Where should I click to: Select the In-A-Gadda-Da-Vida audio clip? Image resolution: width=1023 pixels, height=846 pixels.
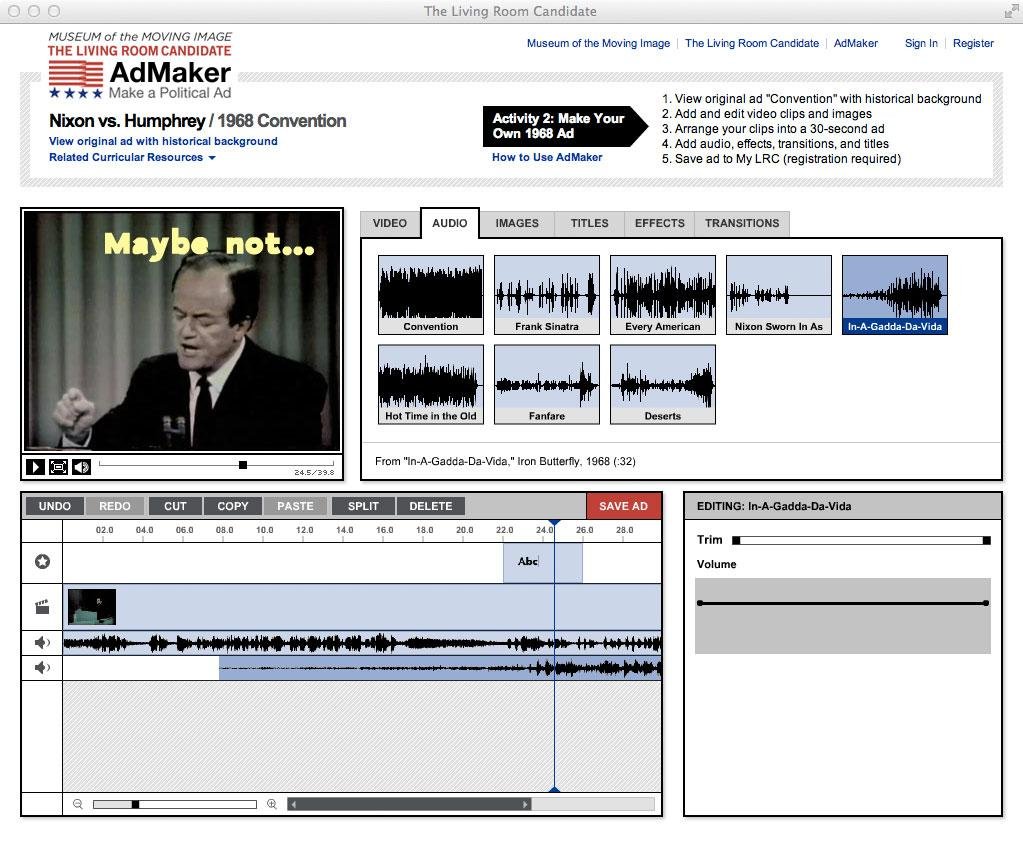coord(894,293)
